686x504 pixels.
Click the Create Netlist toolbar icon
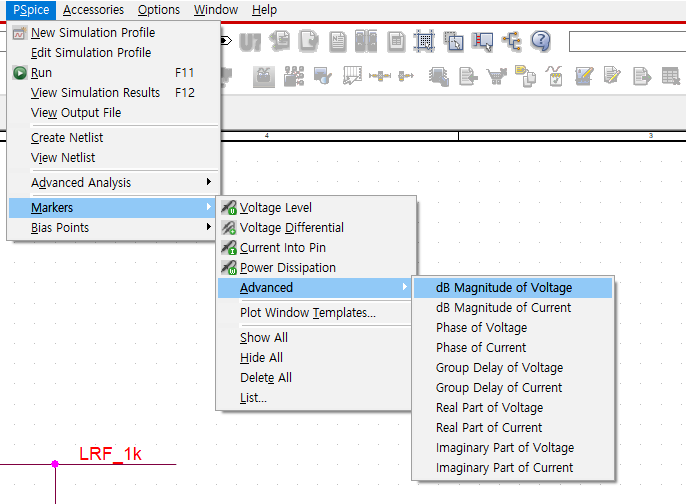338,42
